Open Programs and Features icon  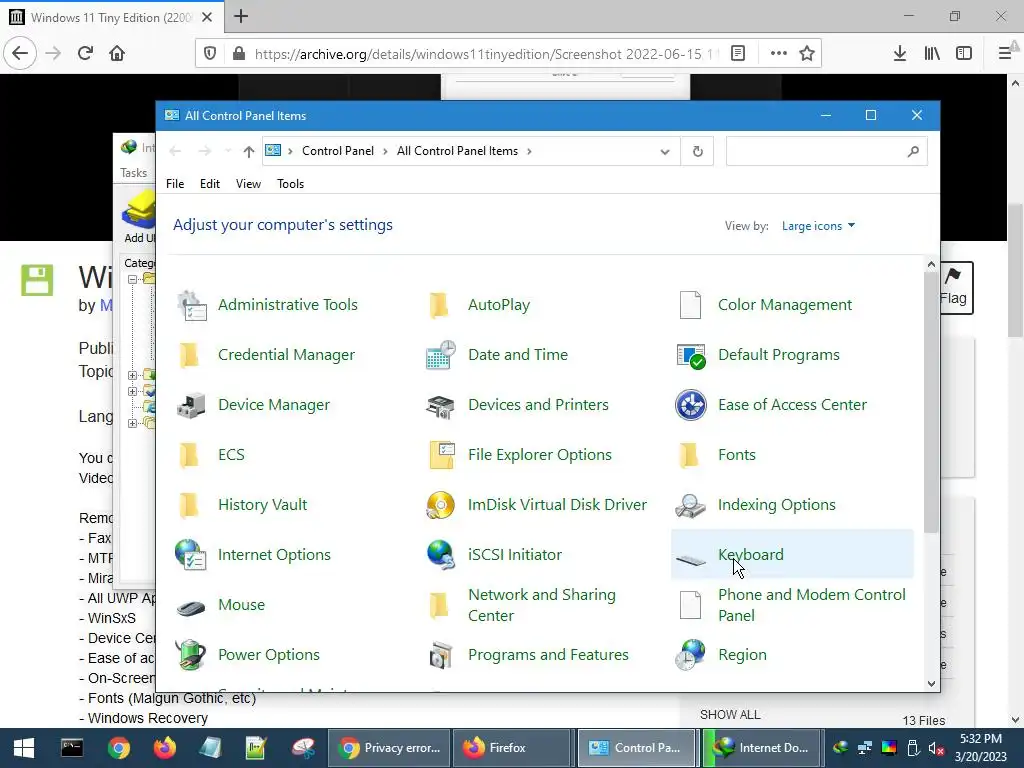[x=440, y=655]
